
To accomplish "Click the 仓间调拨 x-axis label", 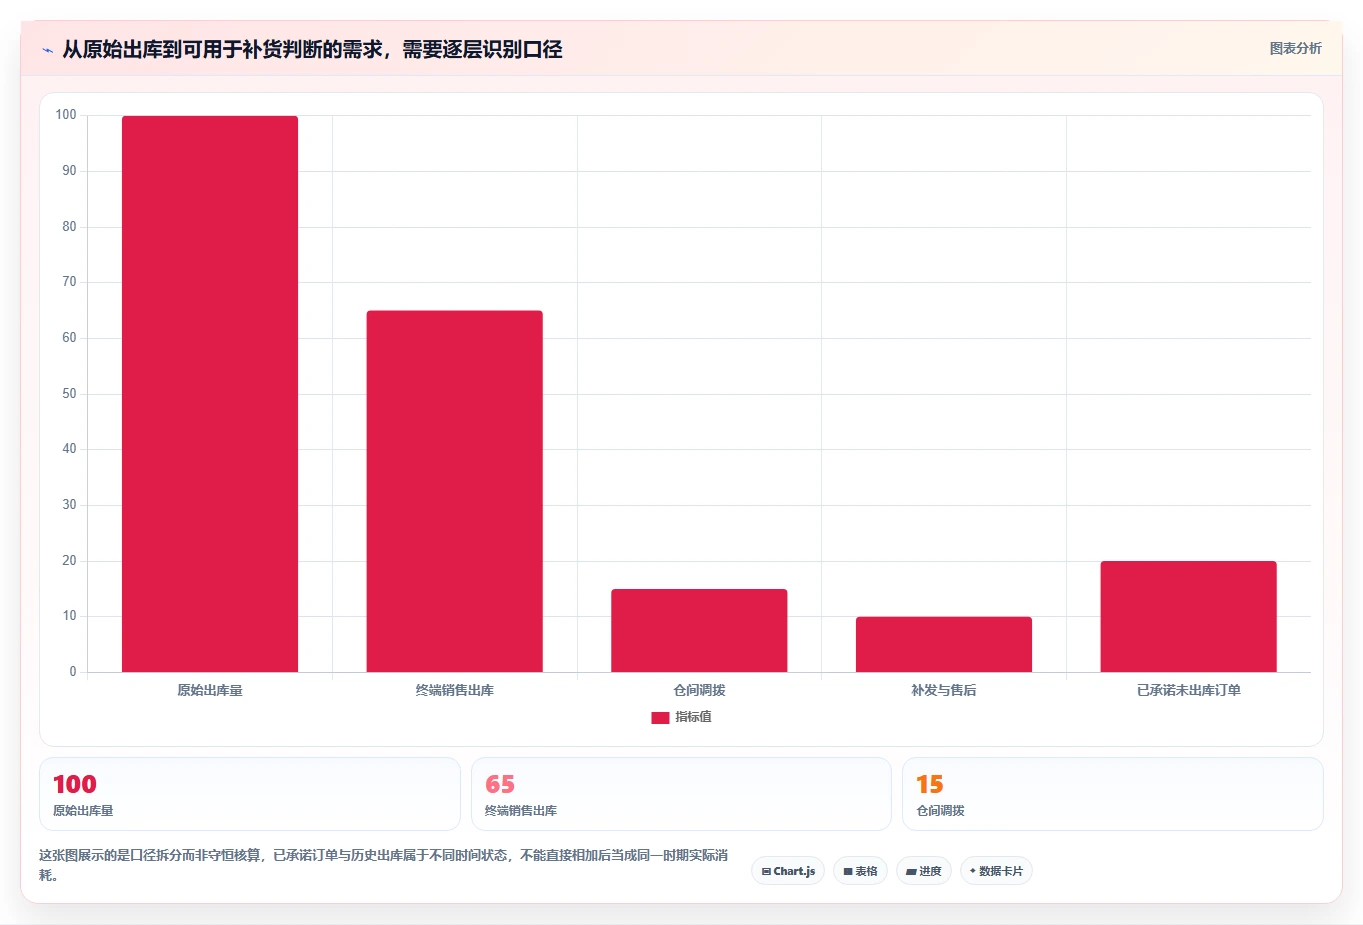I will point(699,690).
